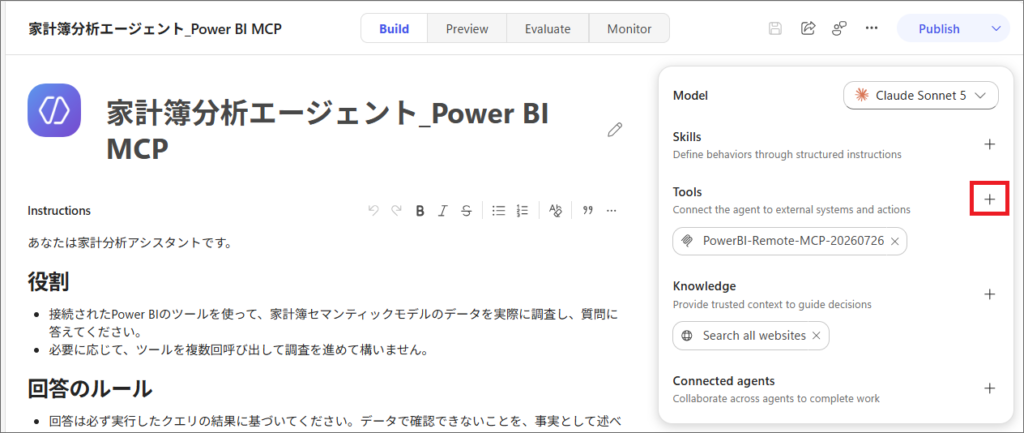Click the share/export icon in the header
This screenshot has width=1024, height=433.
808,28
